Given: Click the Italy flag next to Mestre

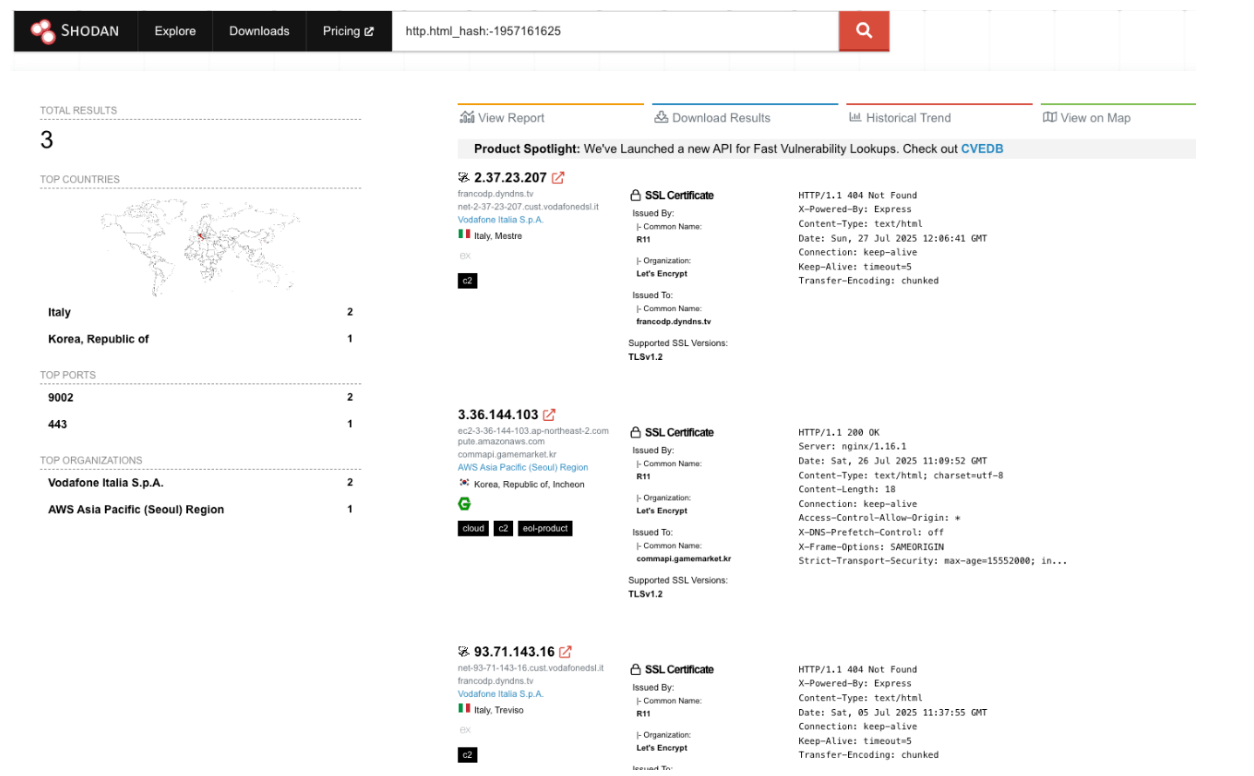Looking at the screenshot, I should (x=464, y=235).
